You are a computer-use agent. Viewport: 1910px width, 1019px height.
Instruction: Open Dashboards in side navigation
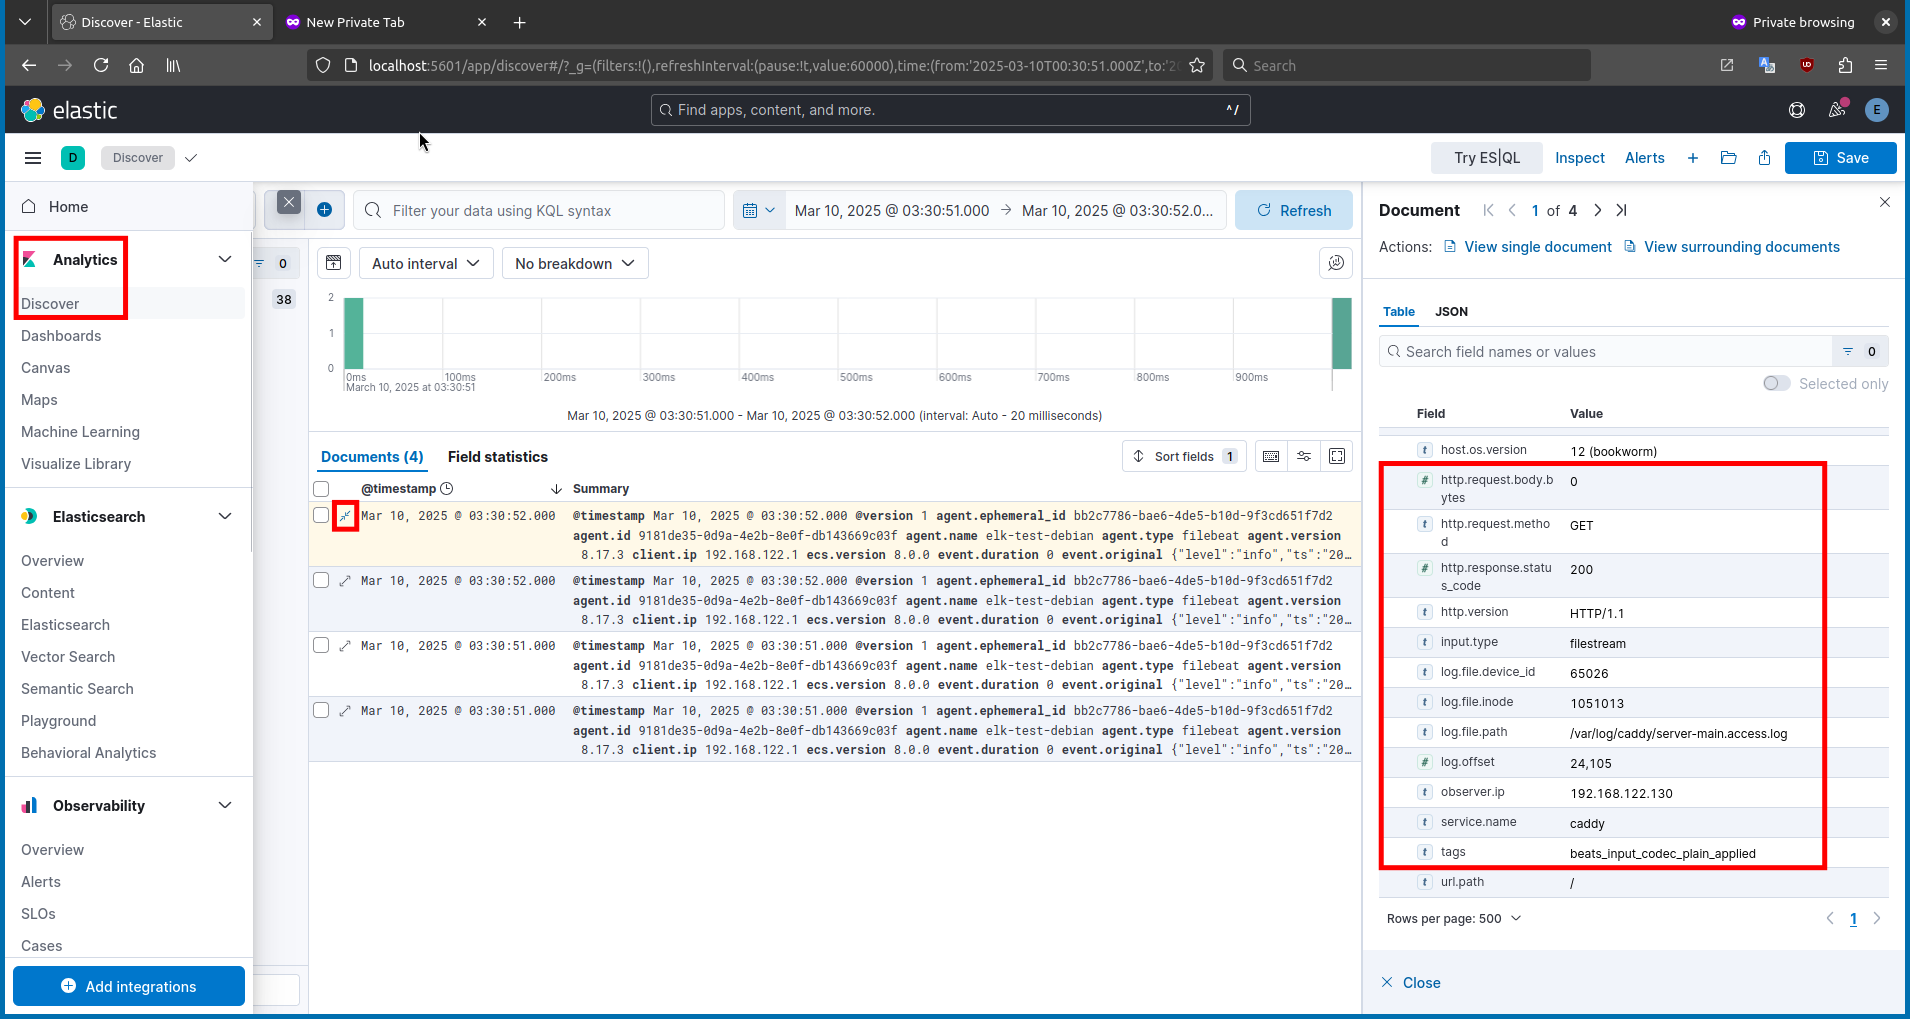(x=61, y=336)
